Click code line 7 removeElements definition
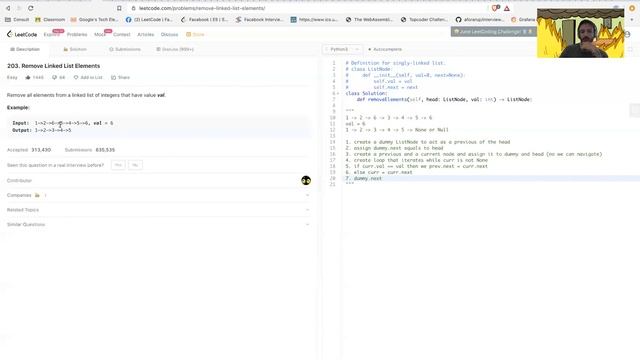 click(444, 99)
